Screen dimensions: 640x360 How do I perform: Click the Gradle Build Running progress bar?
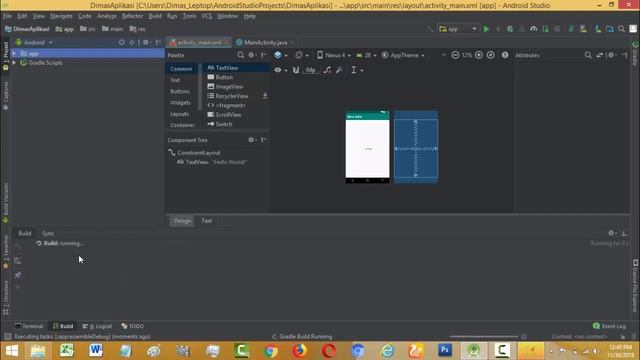pyautogui.click(x=484, y=336)
